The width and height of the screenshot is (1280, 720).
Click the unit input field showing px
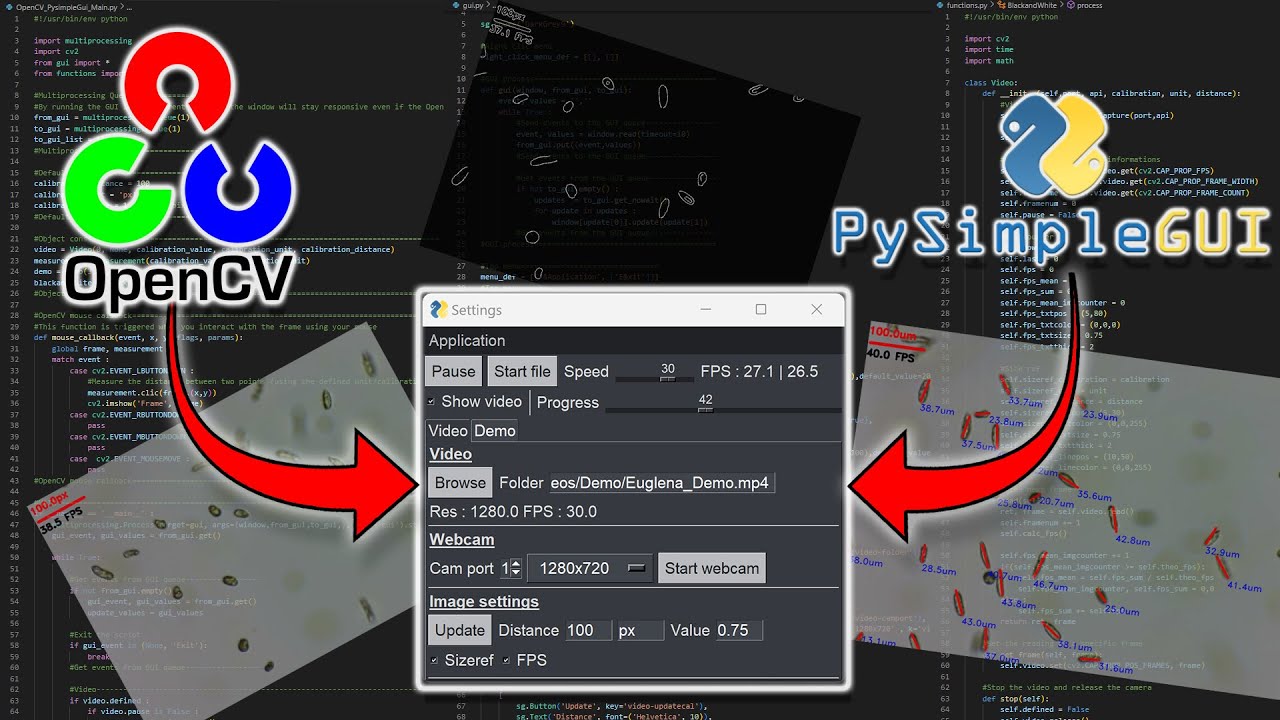point(639,630)
